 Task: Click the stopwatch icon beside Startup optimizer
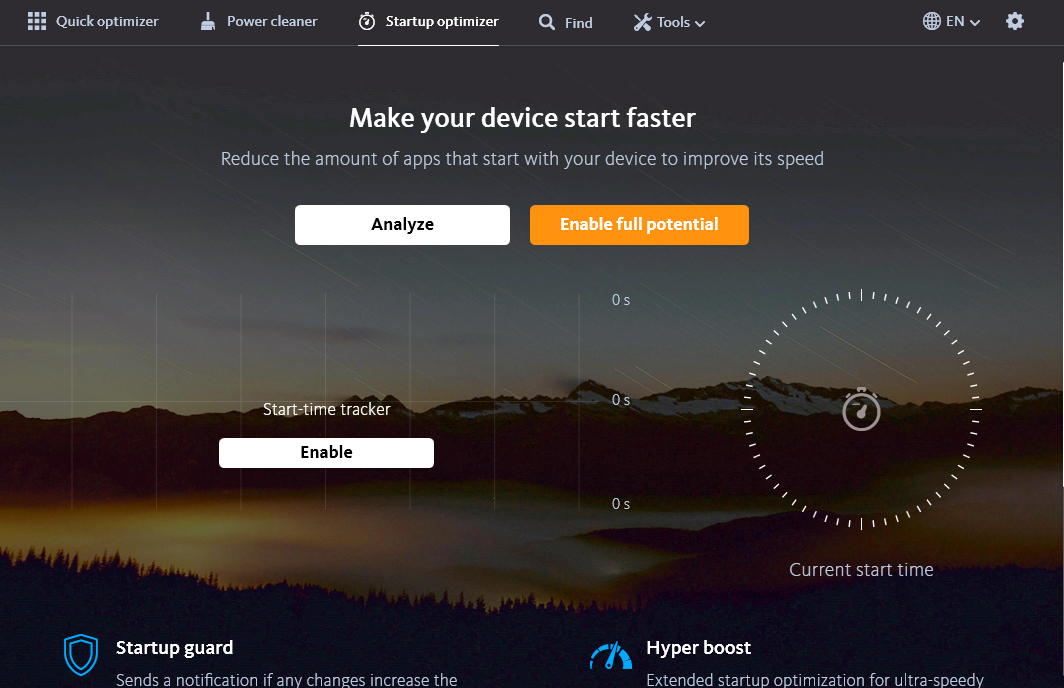click(x=367, y=21)
